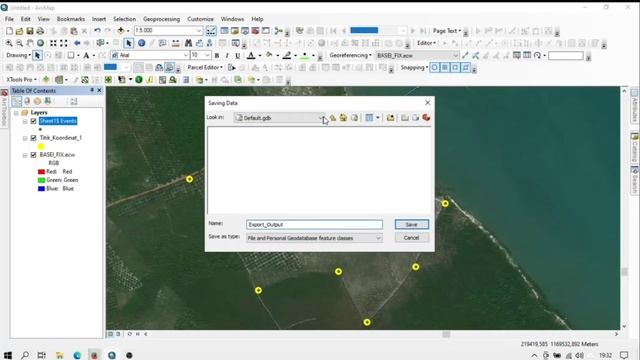Switch to List By Source view
Screen dimensions: 640x360
(27, 101)
